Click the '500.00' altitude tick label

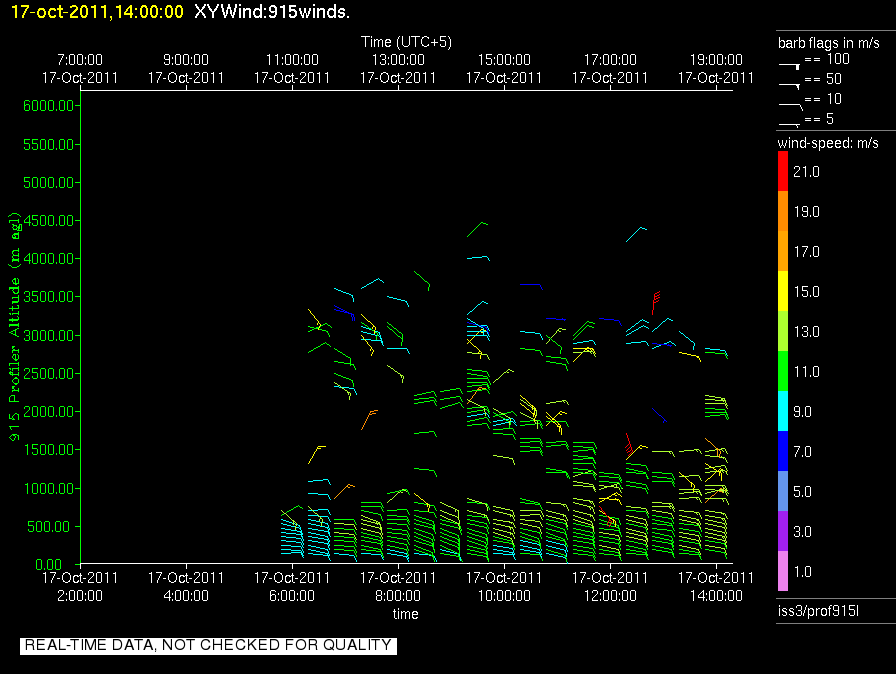[x=51, y=527]
